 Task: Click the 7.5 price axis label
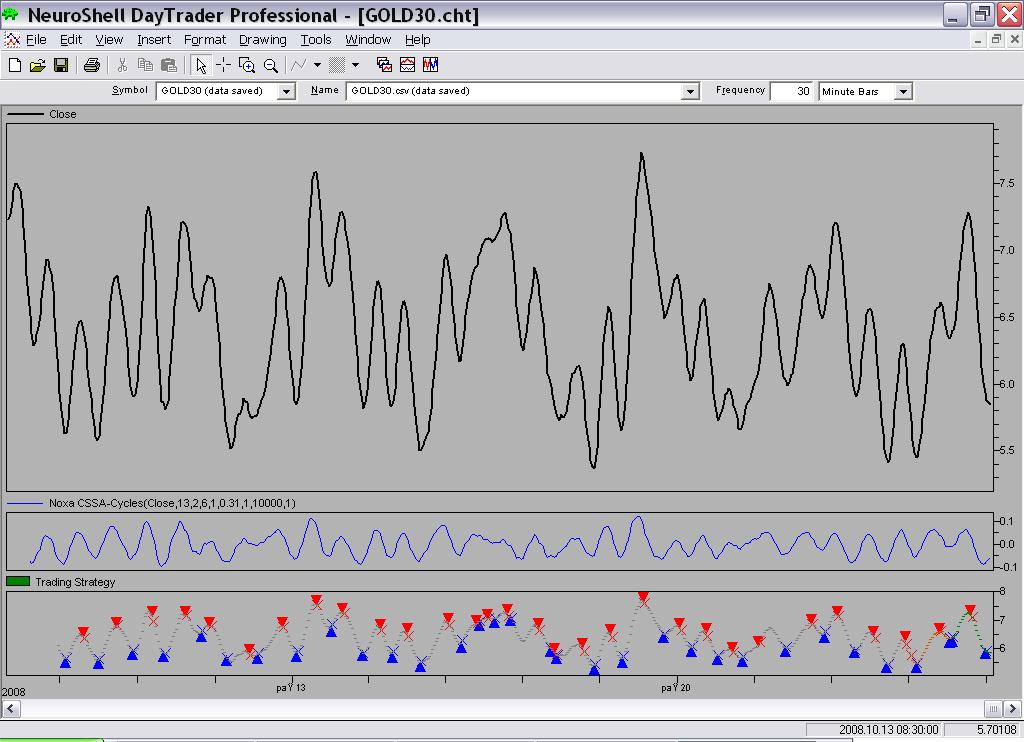click(x=1006, y=184)
